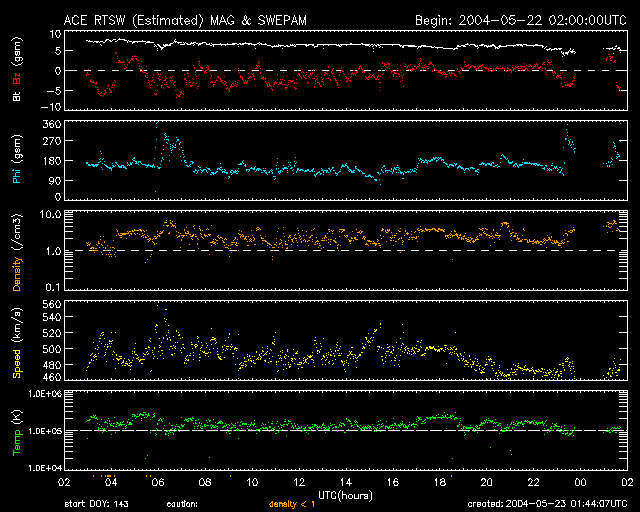Viewport: 640px width, 512px height.
Task: Click the '180' tick label on the Phi plot
Action: click(x=52, y=161)
